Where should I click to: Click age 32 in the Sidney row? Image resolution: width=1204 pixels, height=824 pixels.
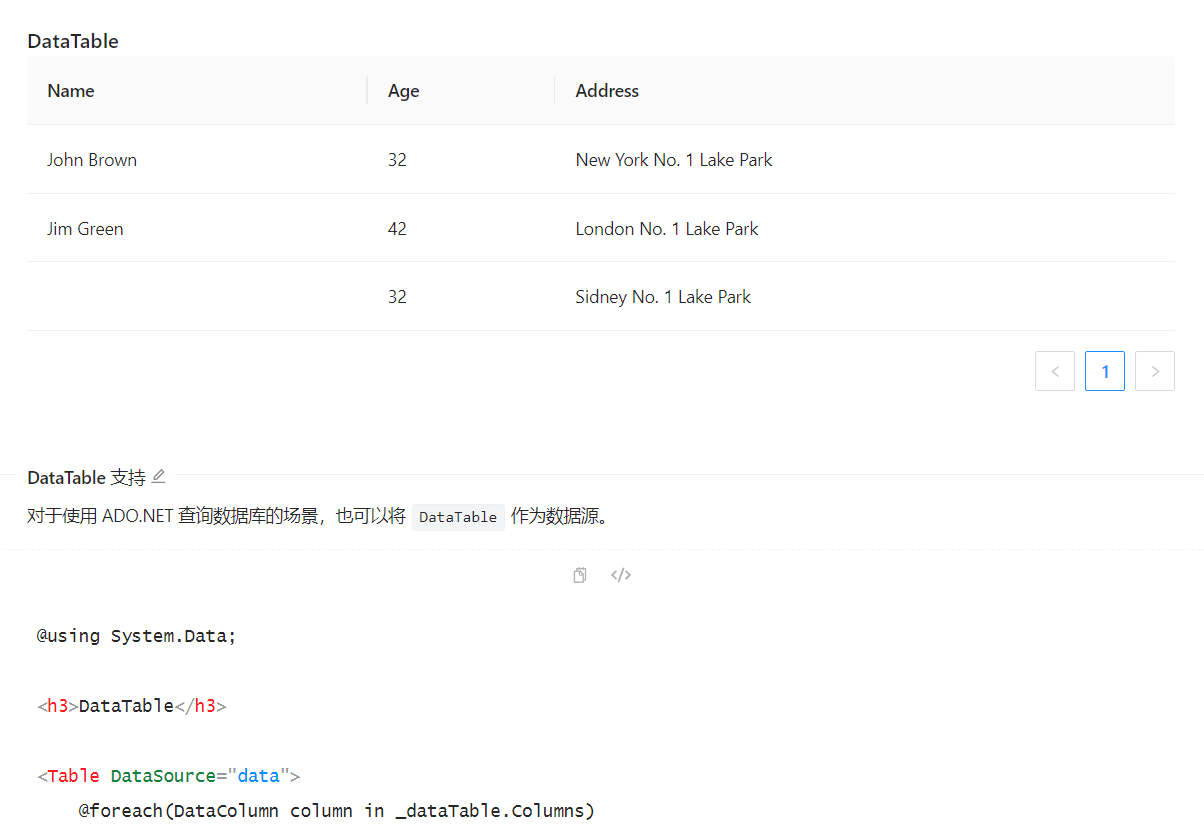click(x=461, y=297)
